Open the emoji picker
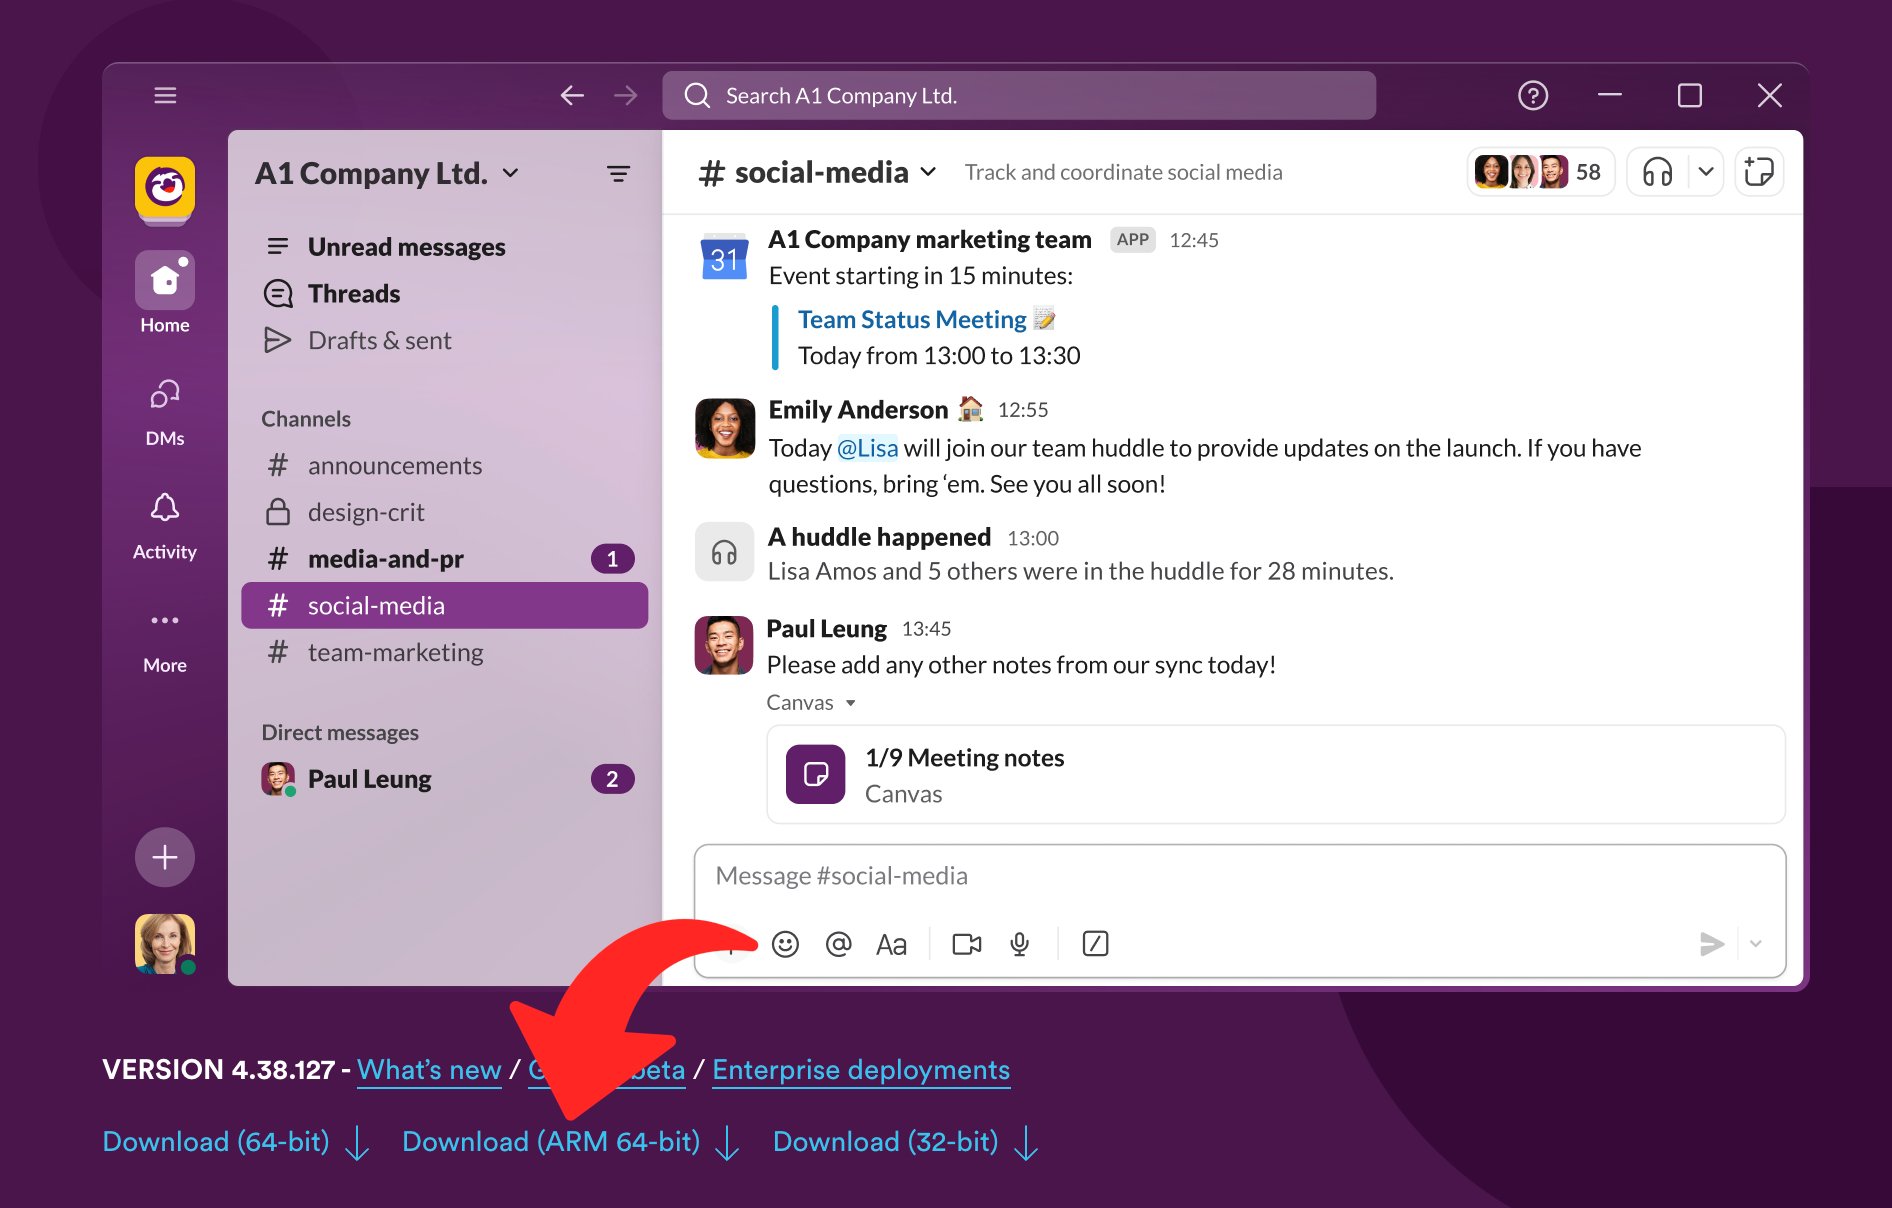 pyautogui.click(x=785, y=944)
